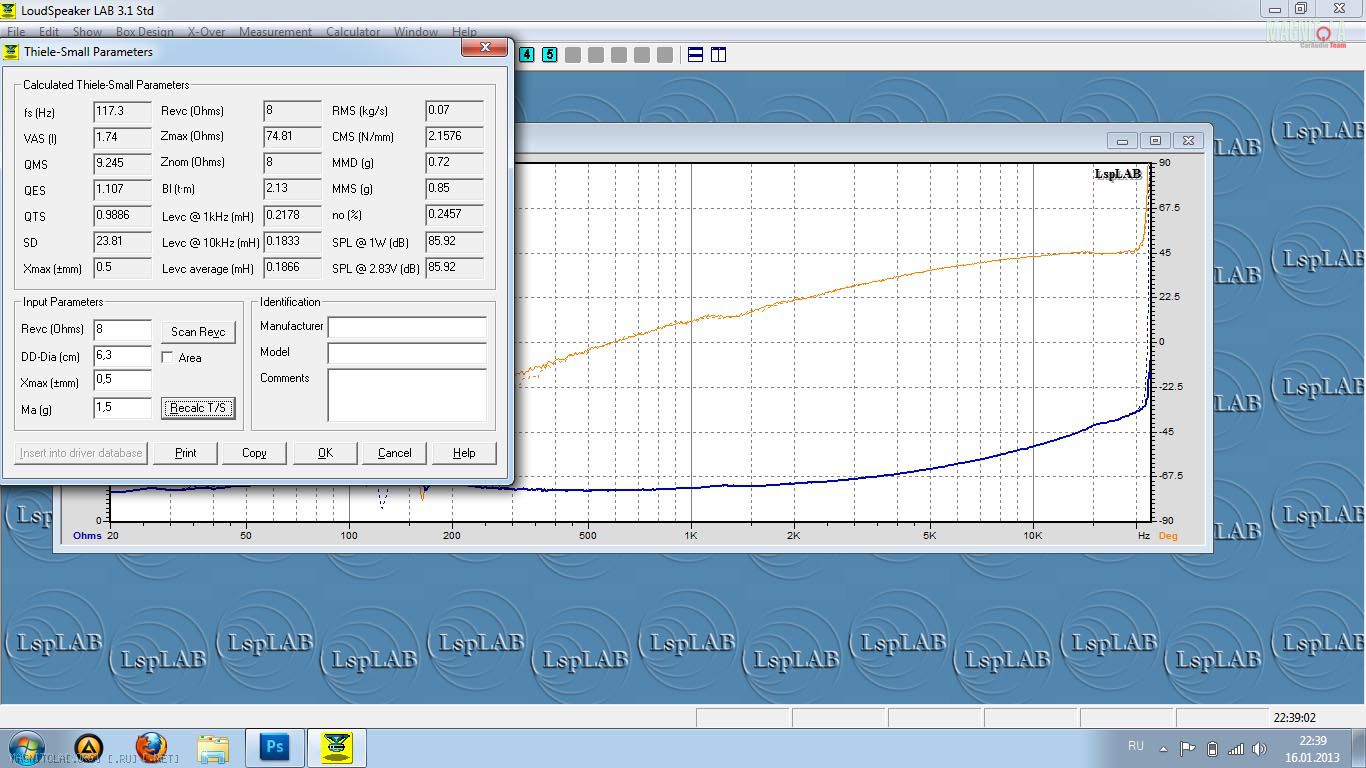The image size is (1366, 768).
Task: Open the Windows Start menu orb
Action: [25, 748]
